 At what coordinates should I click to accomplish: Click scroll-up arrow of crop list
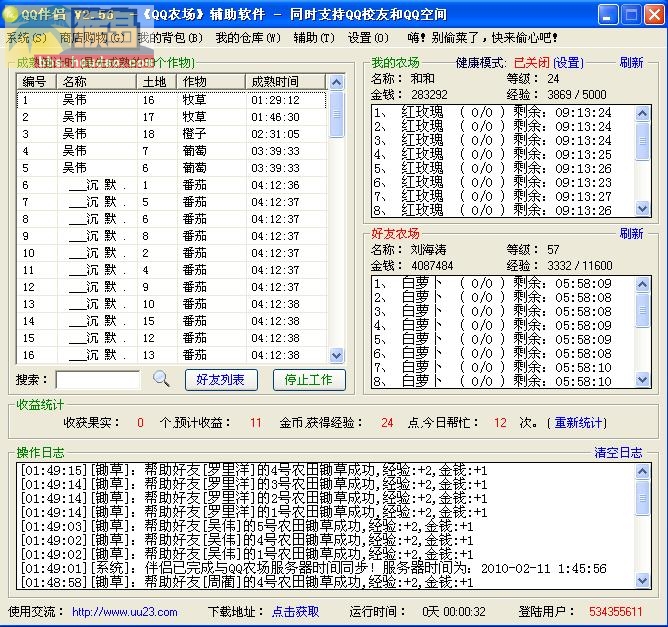pyautogui.click(x=337, y=82)
